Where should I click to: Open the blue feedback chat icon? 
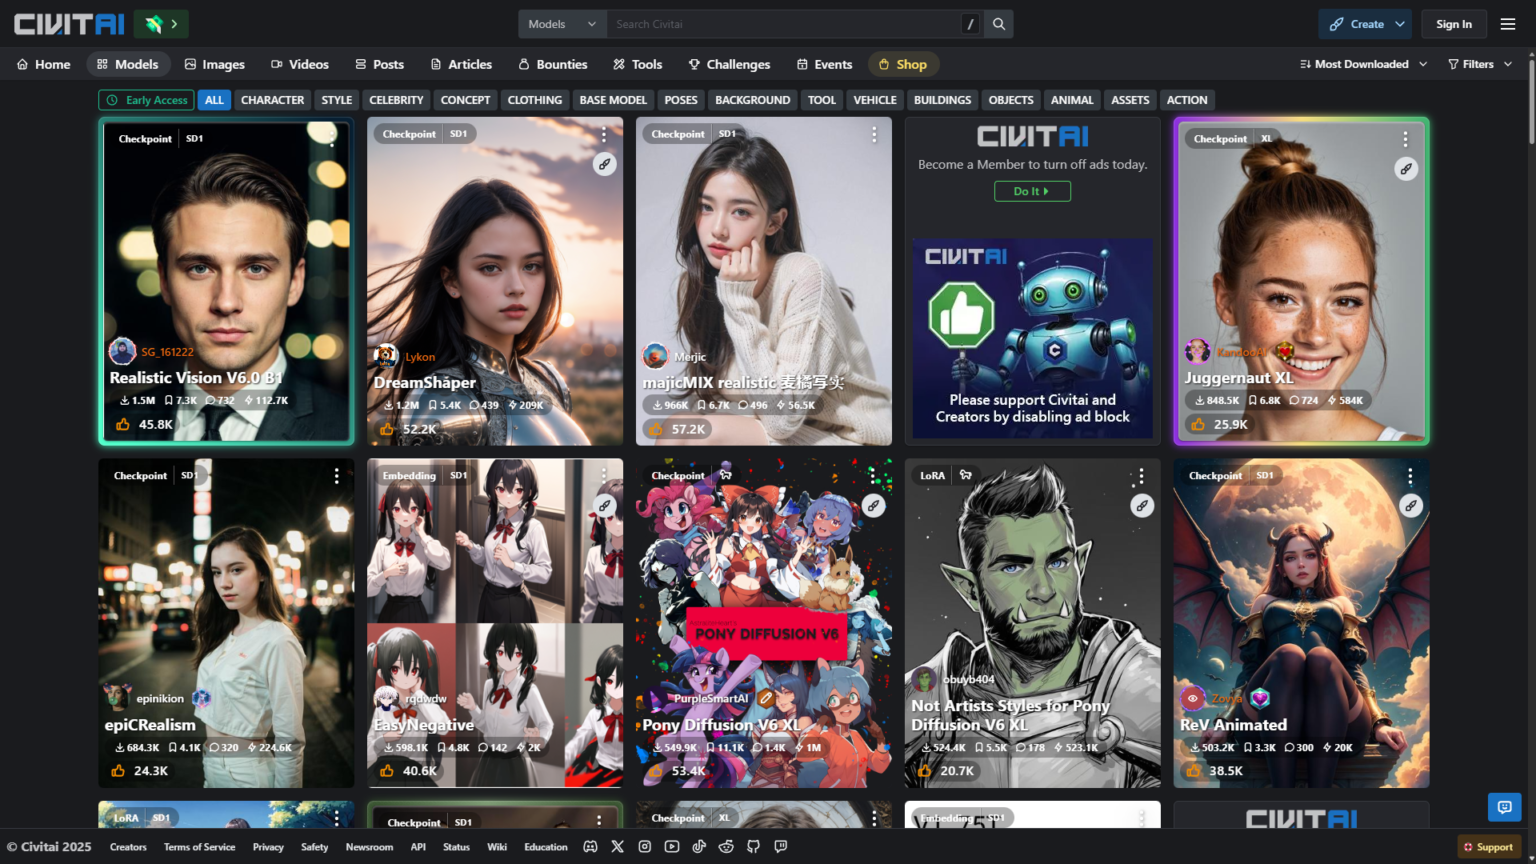coord(1504,807)
